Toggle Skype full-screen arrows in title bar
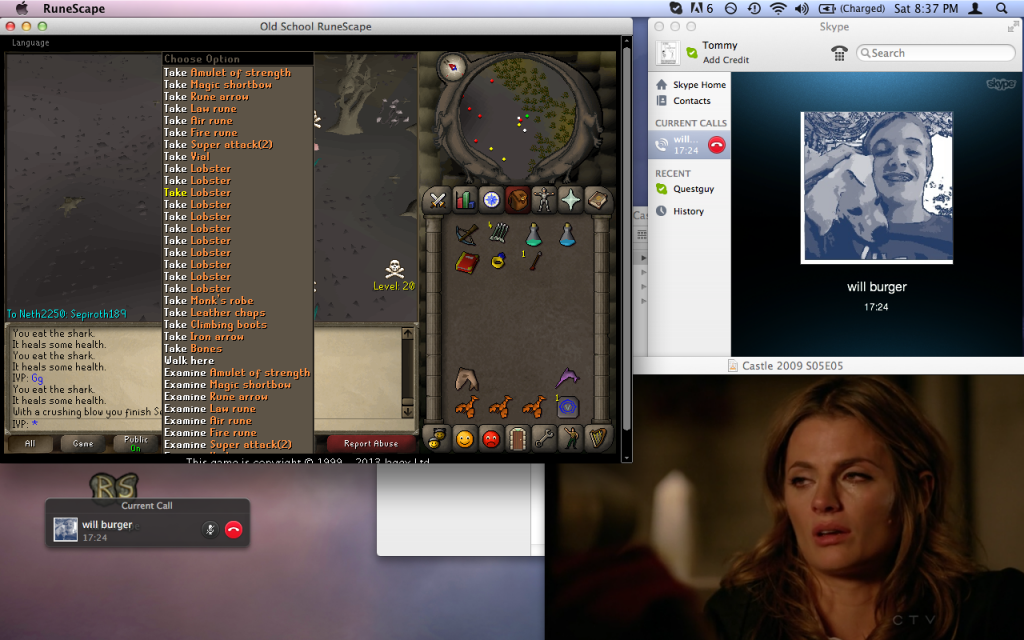This screenshot has width=1024, height=640. [1013, 26]
